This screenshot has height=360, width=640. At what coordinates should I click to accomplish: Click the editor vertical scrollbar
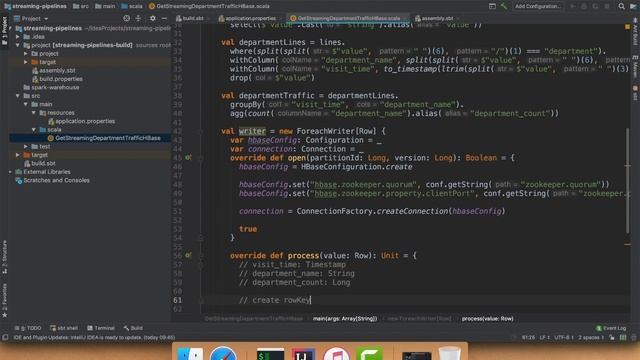click(628, 181)
